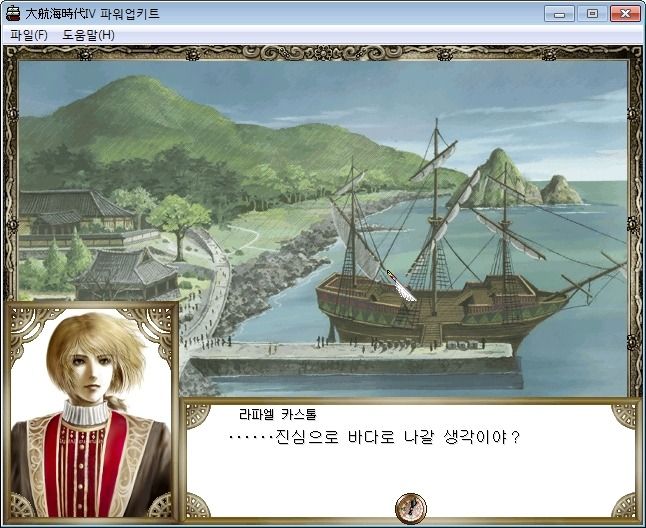Click the compass icon to advance dialogue
646x528 pixels.
[411, 508]
